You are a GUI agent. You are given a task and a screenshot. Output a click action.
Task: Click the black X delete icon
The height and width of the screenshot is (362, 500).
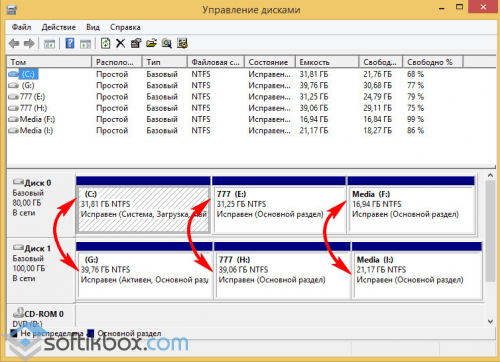pyautogui.click(x=120, y=43)
